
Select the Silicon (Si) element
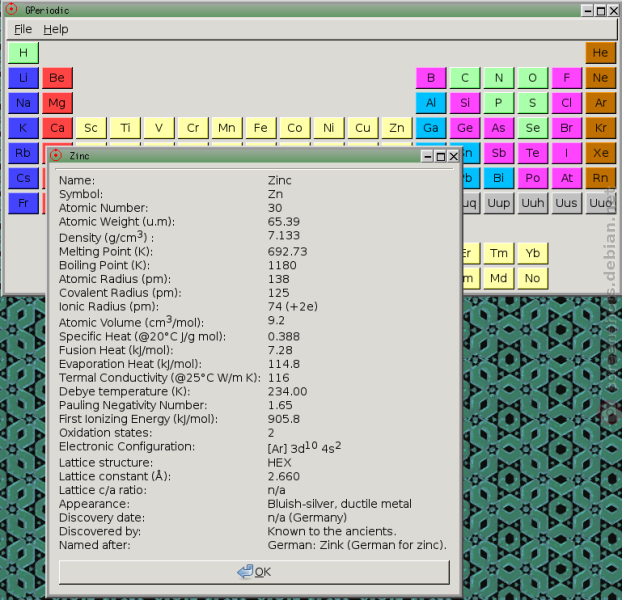click(x=465, y=103)
